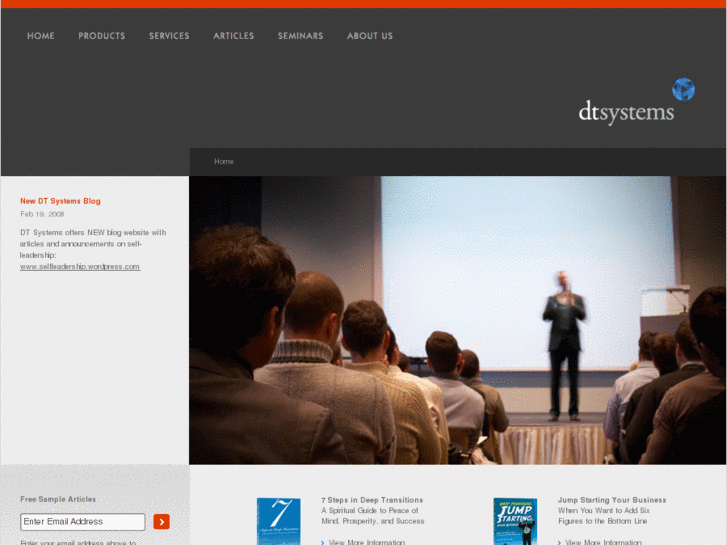The image size is (727, 545).
Task: Open the Jump Starting book cover thumbnail
Action: point(515,521)
